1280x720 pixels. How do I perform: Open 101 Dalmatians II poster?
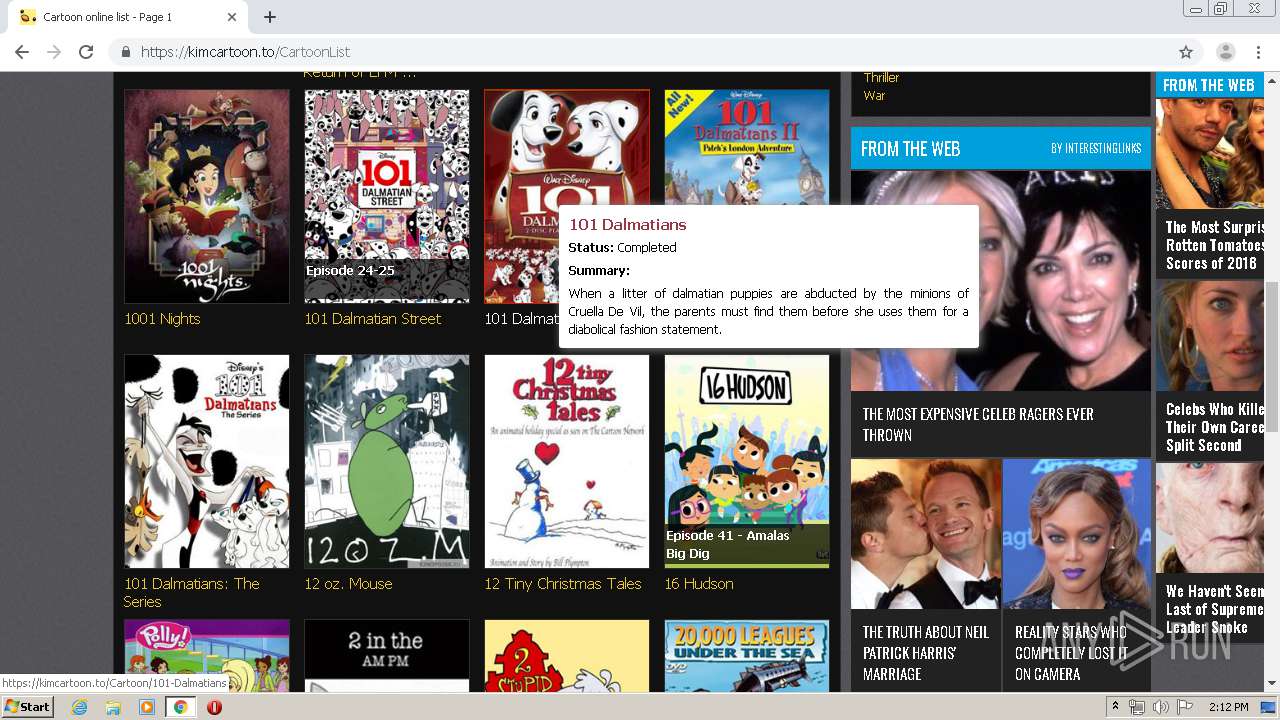coord(747,147)
